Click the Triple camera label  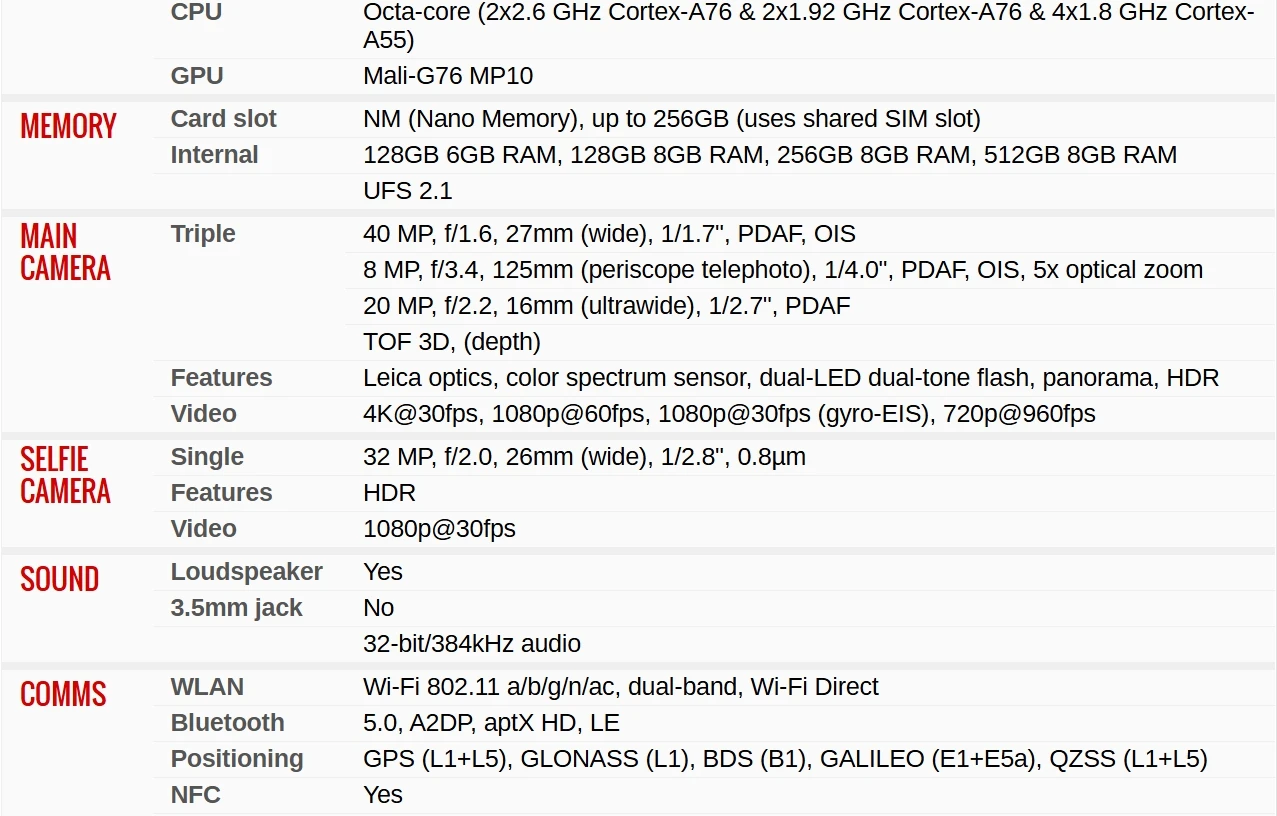click(203, 234)
